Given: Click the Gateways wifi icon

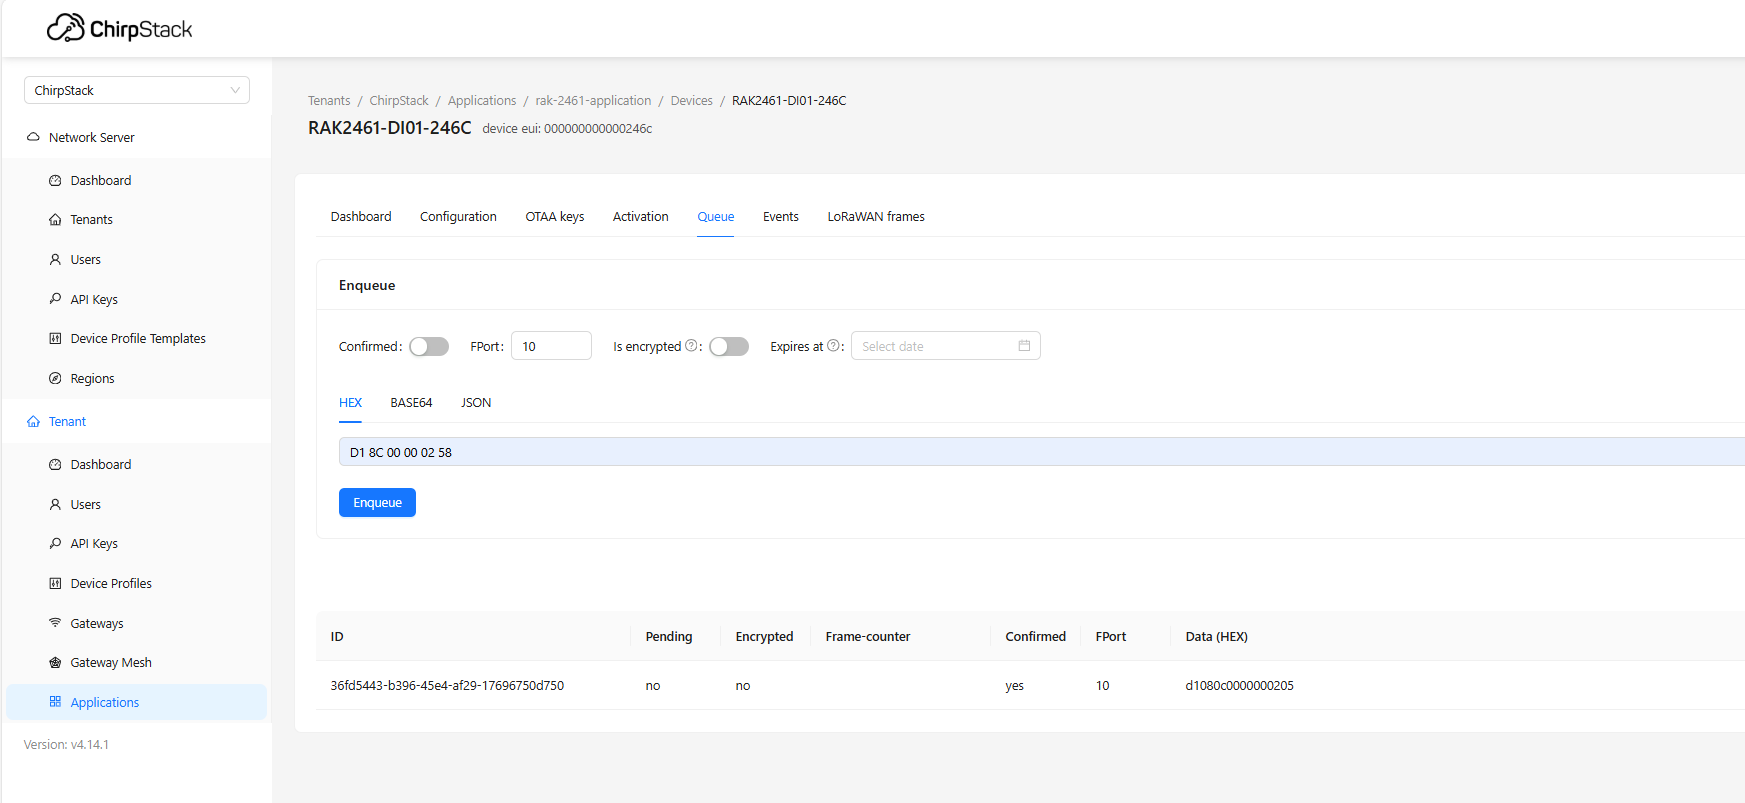Looking at the screenshot, I should pos(55,623).
